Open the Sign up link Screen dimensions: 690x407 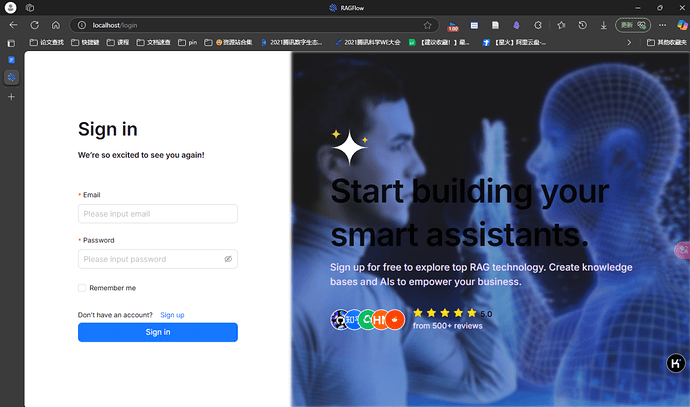pyautogui.click(x=172, y=315)
